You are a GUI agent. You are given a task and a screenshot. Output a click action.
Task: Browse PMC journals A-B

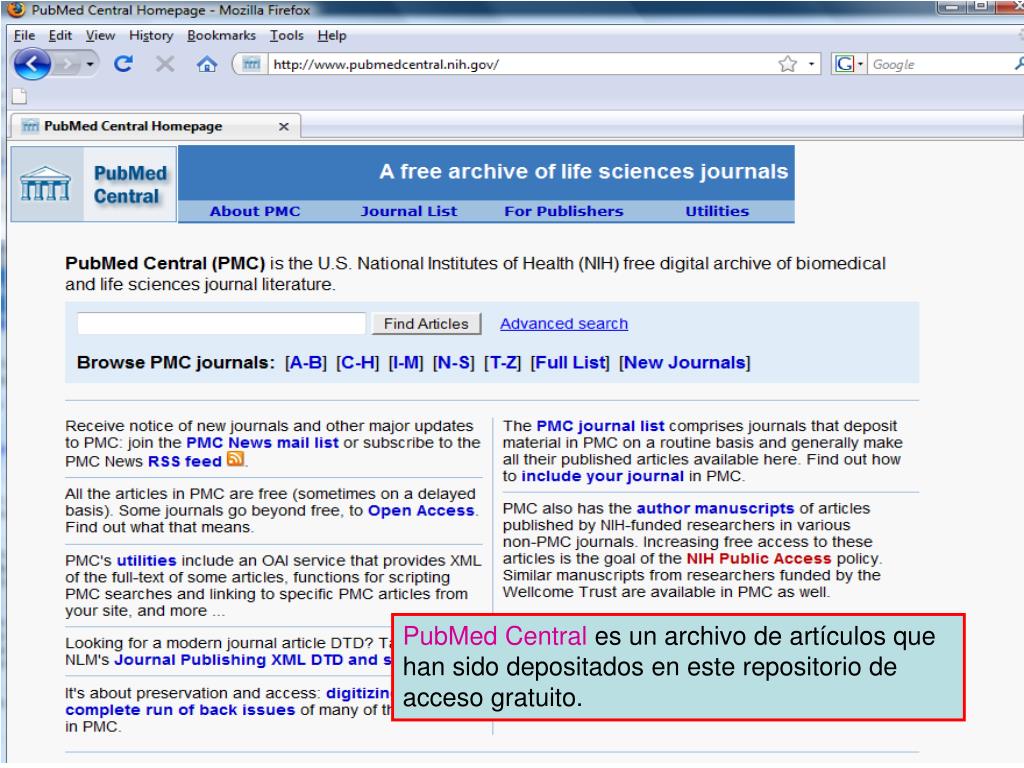(306, 362)
